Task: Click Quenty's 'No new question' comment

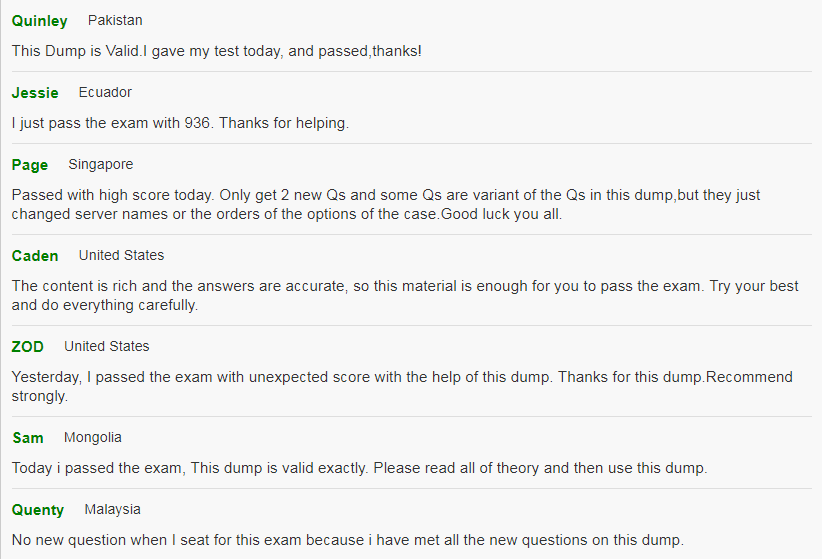Action: tap(348, 540)
